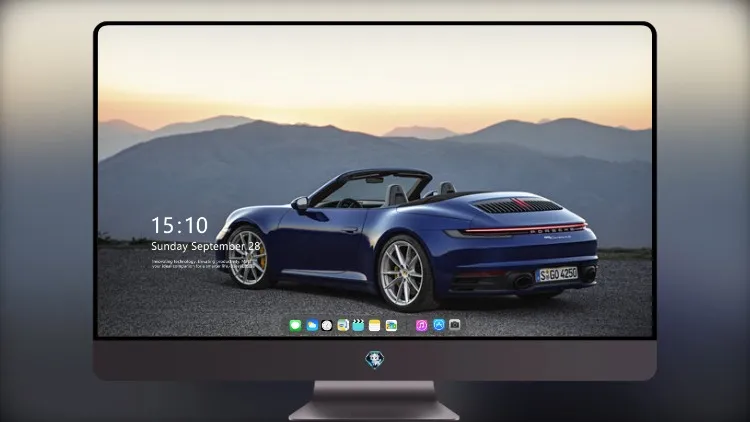Open the green Messages app in dock
This screenshot has width=750, height=422.
296,325
